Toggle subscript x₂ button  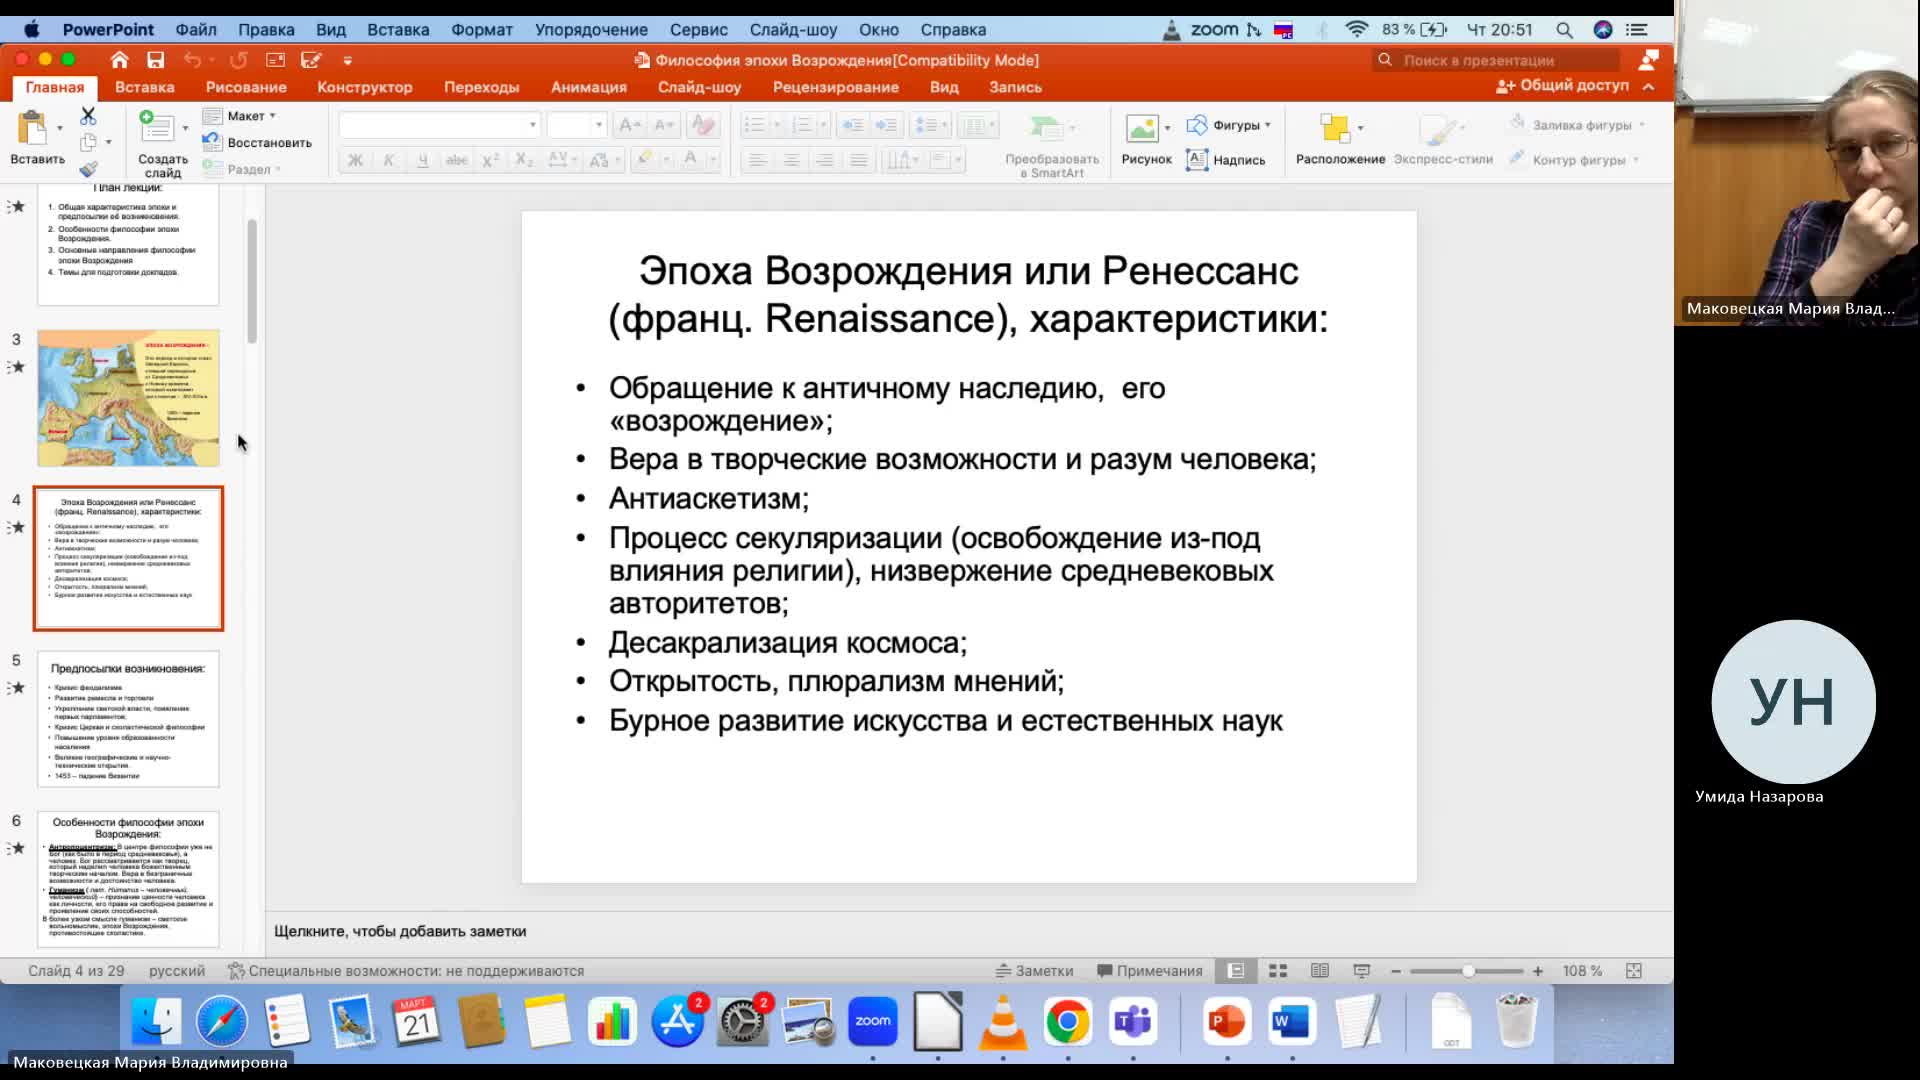click(524, 160)
